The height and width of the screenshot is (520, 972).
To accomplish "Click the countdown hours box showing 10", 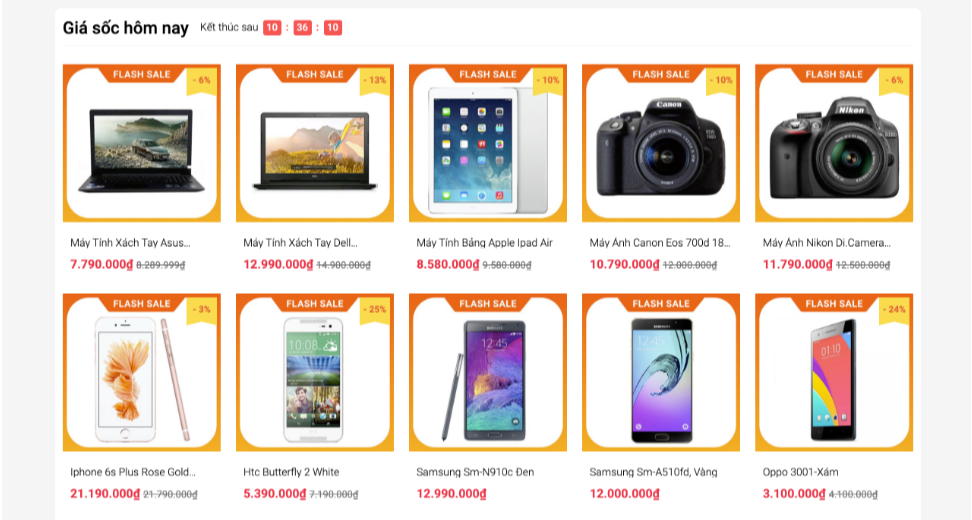I will [272, 27].
